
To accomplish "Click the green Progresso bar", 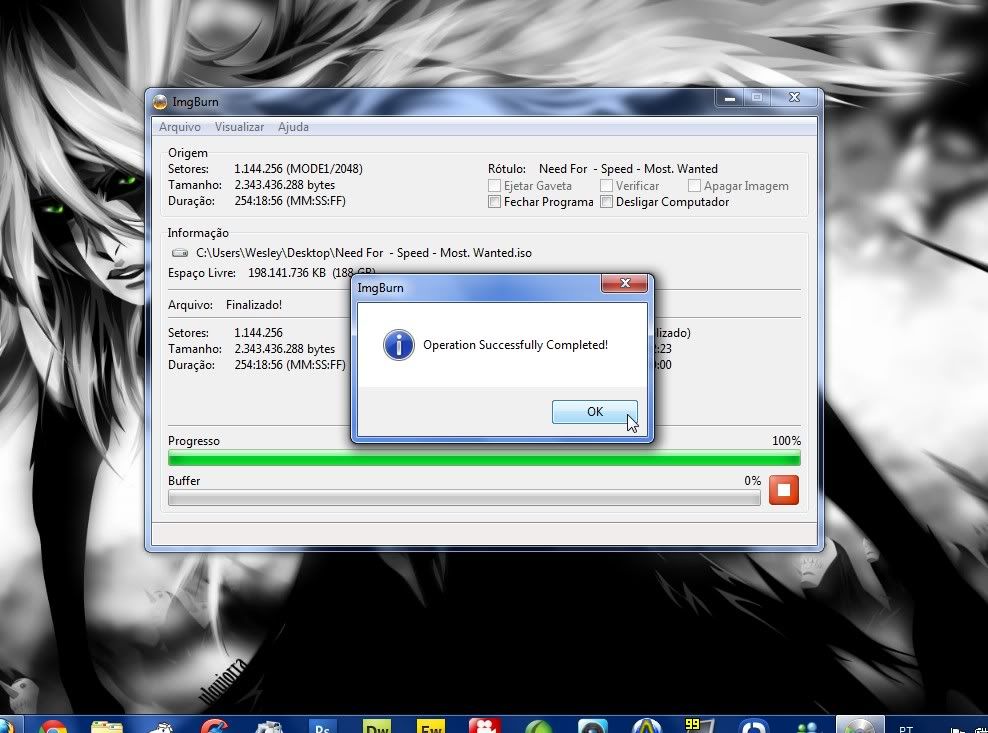I will tap(484, 459).
